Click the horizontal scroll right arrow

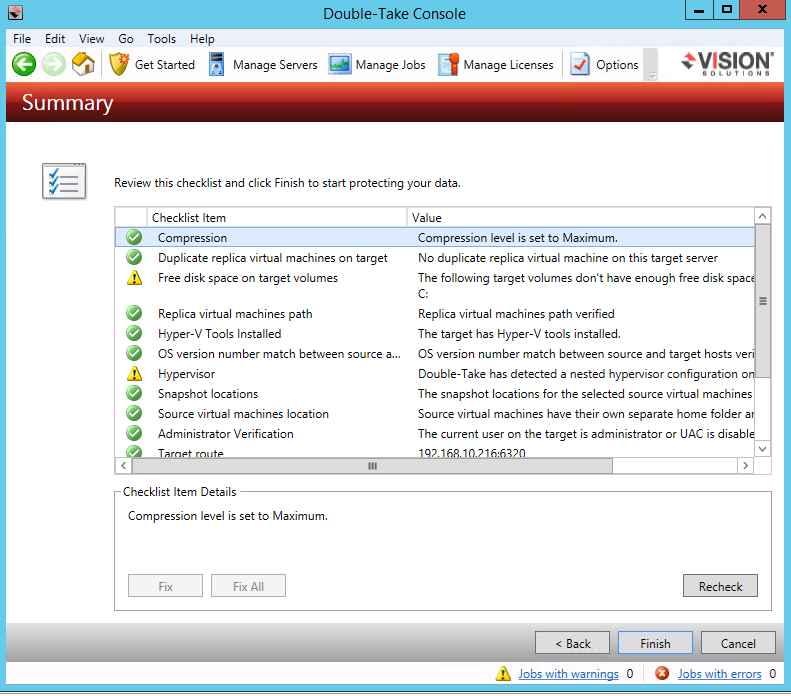tap(746, 466)
